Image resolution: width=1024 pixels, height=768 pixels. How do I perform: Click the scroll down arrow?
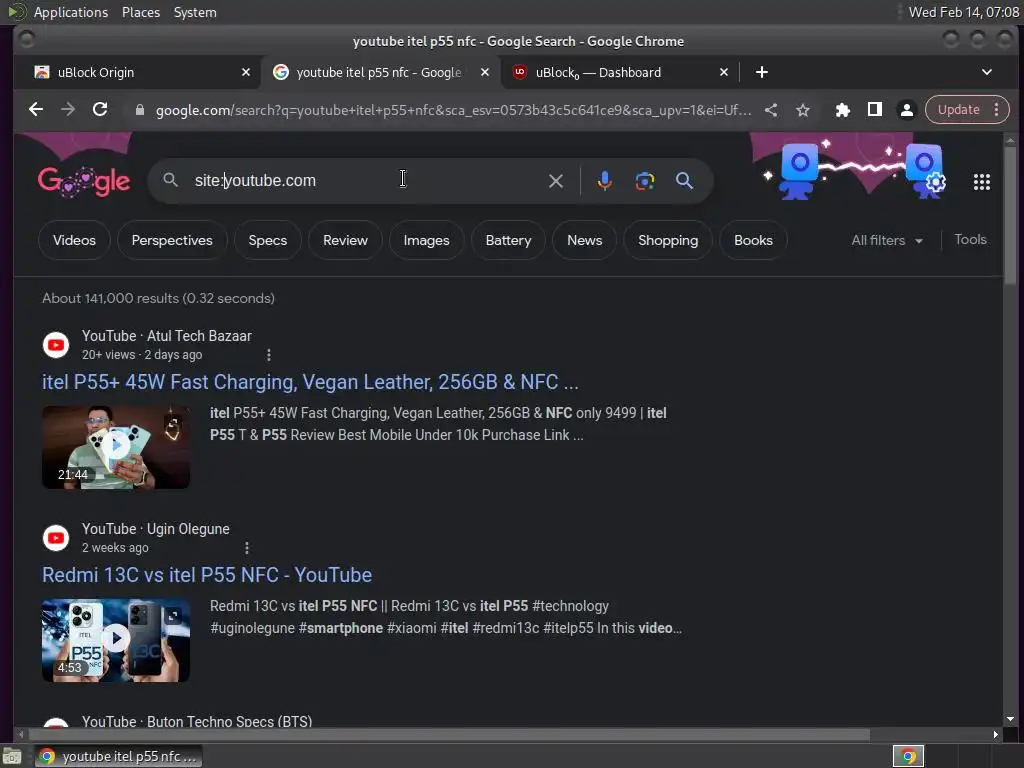[x=1010, y=719]
